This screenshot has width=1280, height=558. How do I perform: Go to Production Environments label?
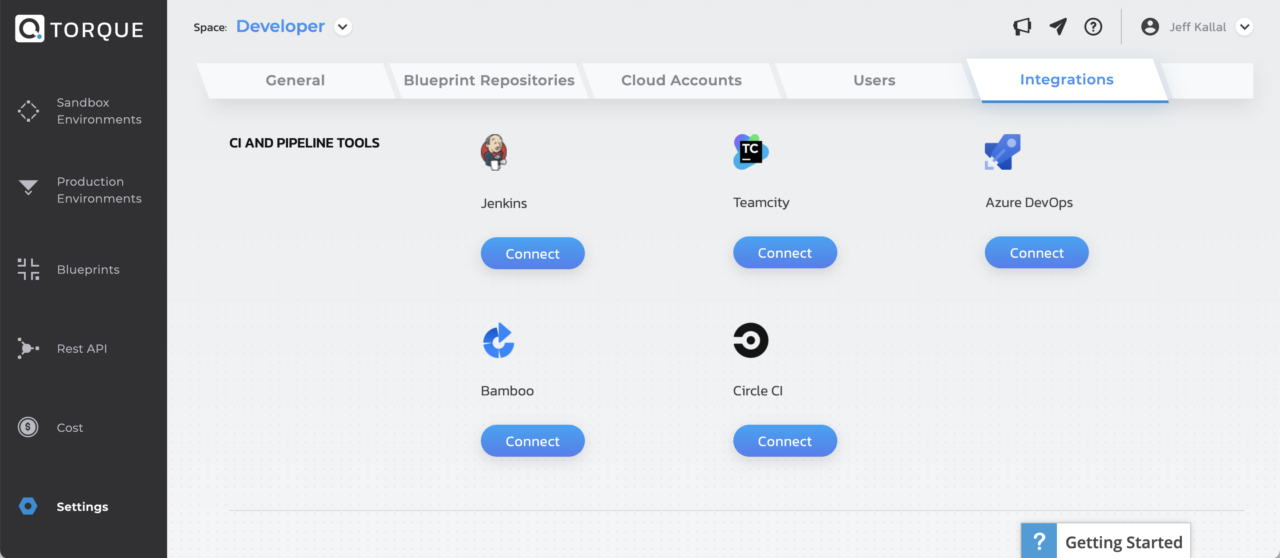click(x=99, y=190)
